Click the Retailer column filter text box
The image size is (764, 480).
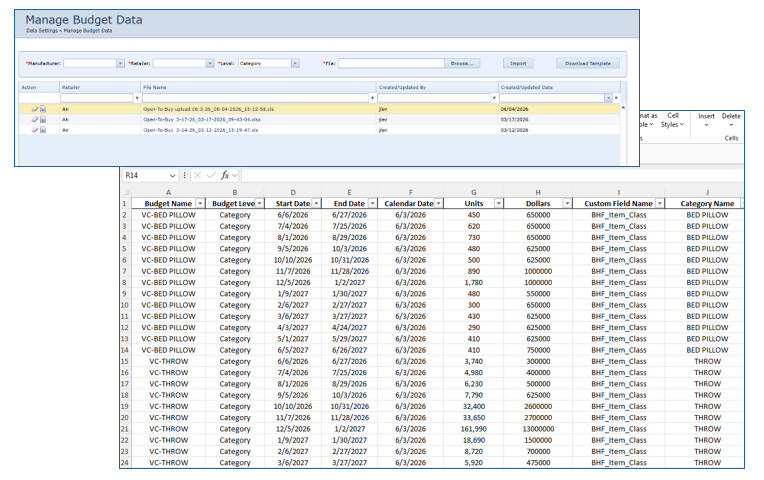[97, 98]
